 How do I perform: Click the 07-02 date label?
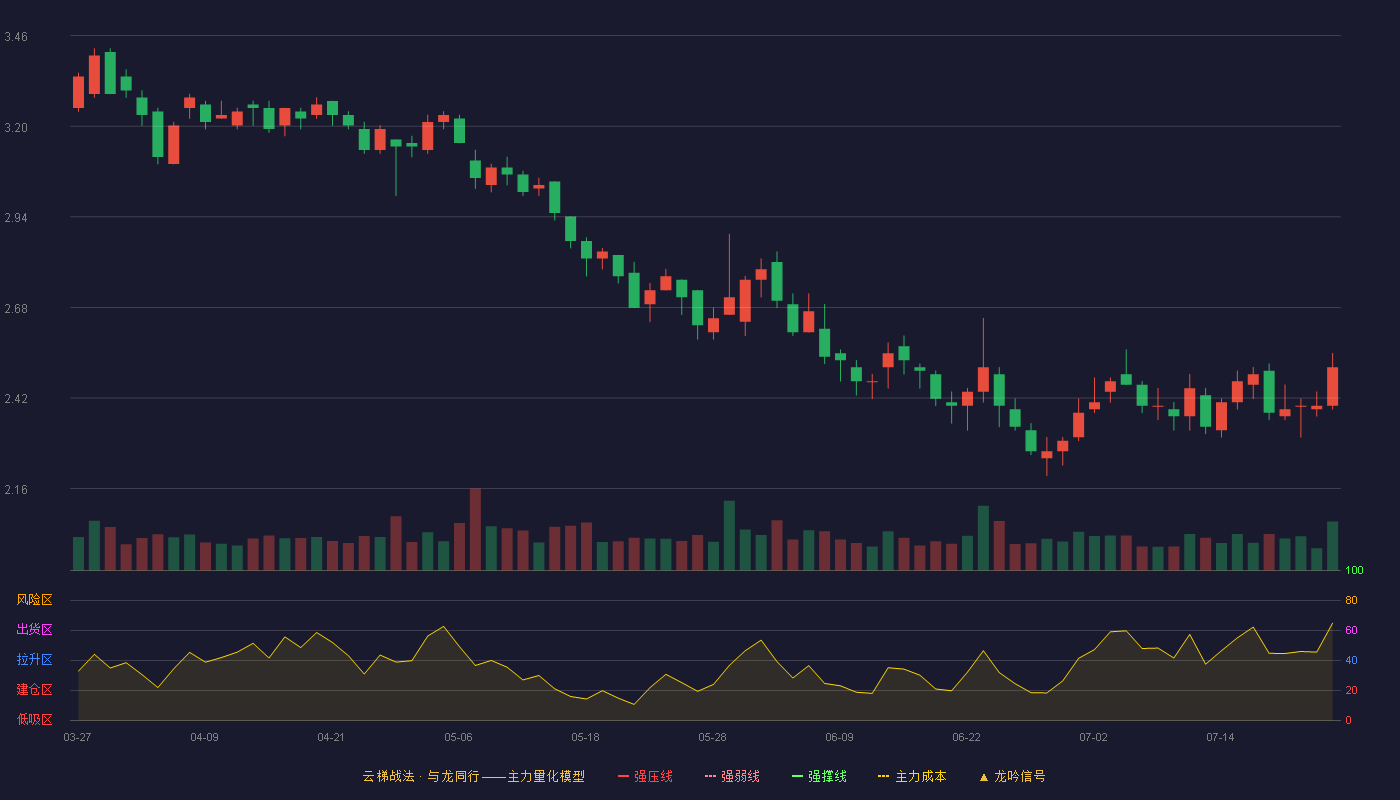[1093, 737]
